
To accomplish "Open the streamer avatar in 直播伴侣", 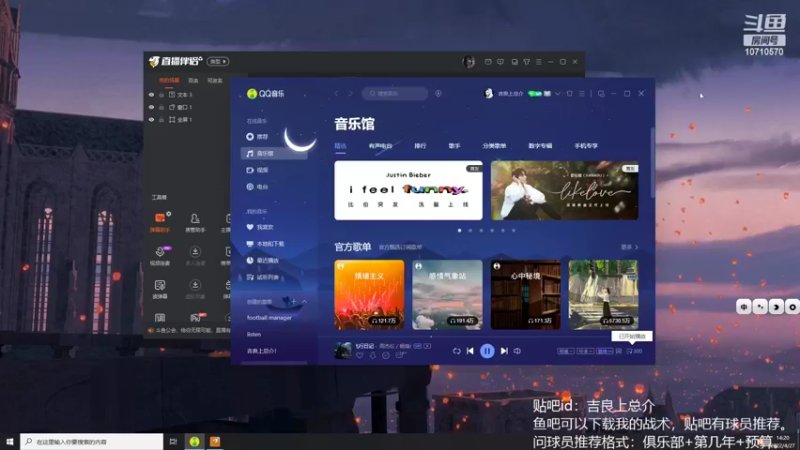I will (468, 62).
